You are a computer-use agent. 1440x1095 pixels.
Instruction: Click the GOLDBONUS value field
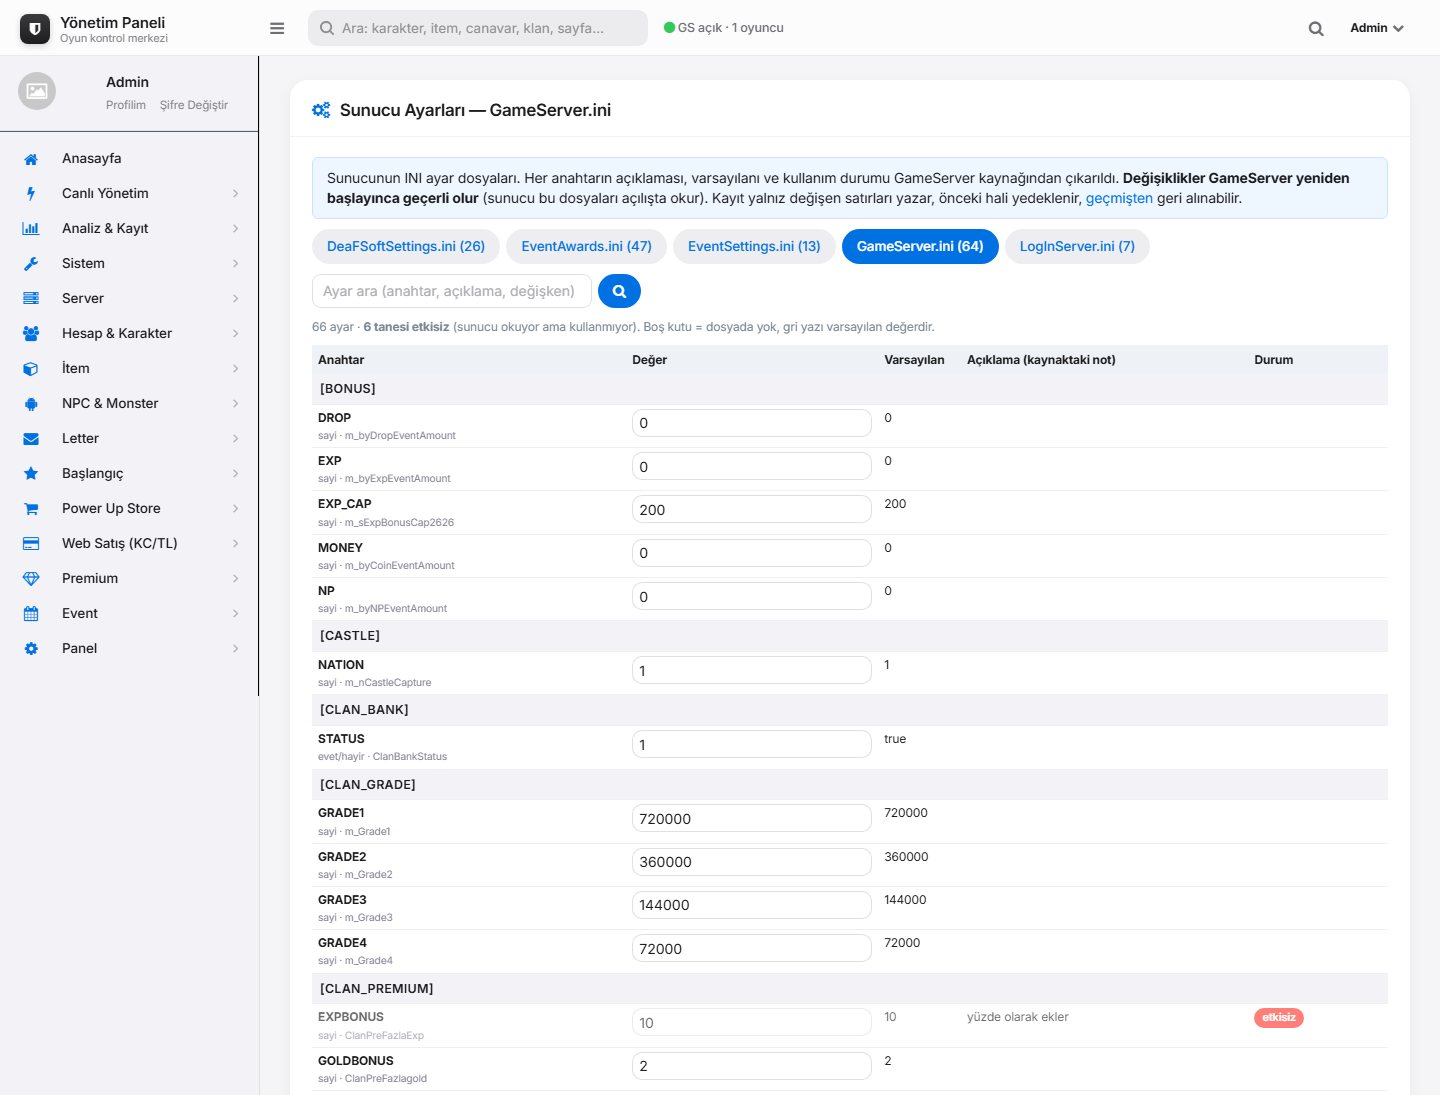(752, 1066)
